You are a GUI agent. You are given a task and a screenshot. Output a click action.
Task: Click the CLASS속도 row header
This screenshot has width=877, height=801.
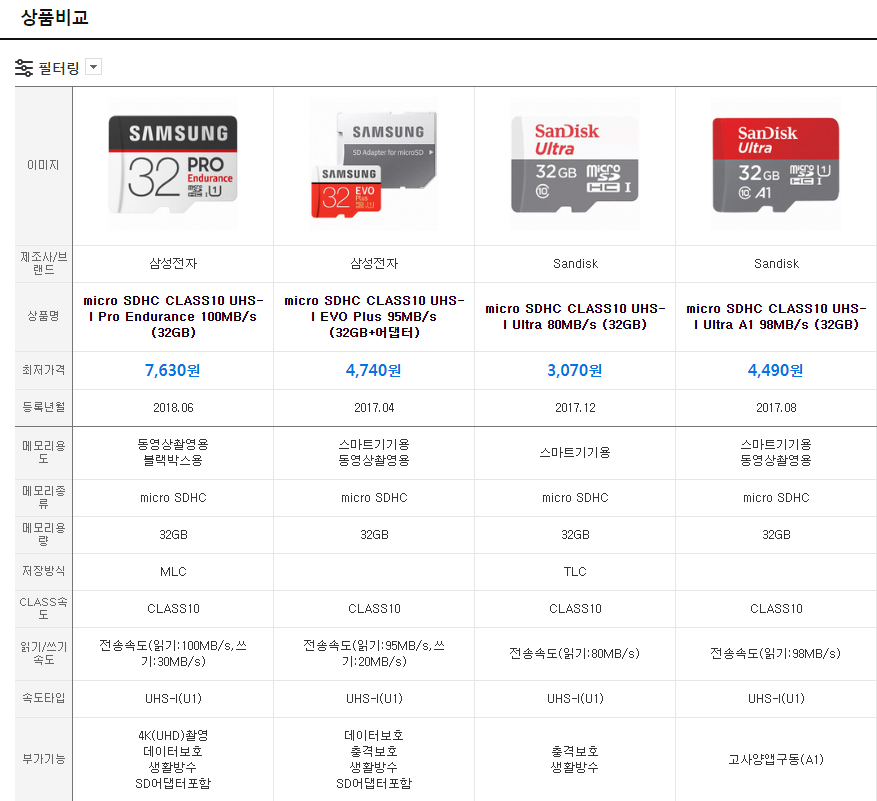pyautogui.click(x=44, y=608)
